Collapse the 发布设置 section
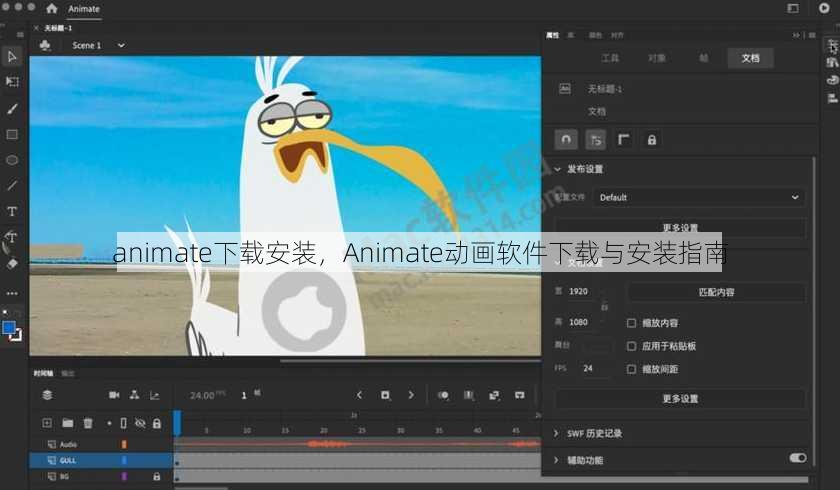This screenshot has height=490, width=840. click(x=557, y=169)
